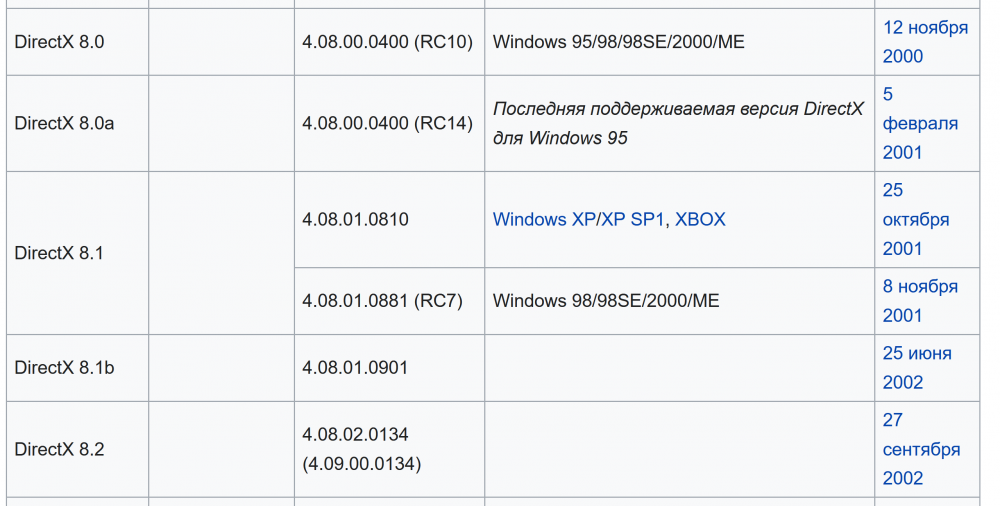
Task: Open the 25 июня date link
Action: tap(917, 353)
